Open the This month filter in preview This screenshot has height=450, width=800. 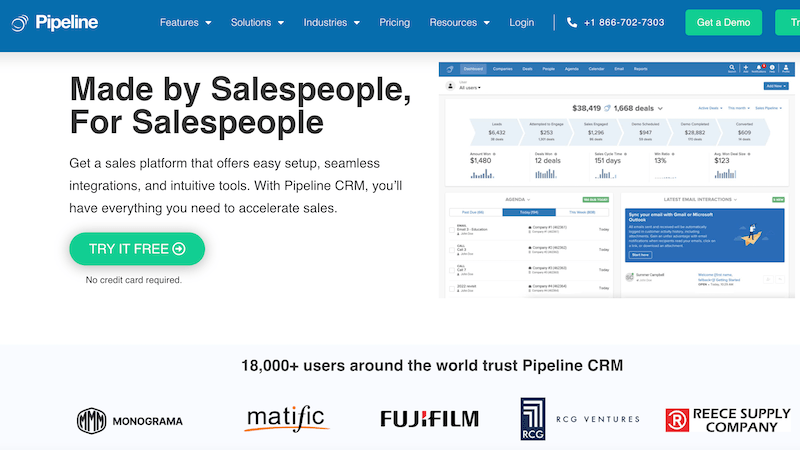coord(738,108)
